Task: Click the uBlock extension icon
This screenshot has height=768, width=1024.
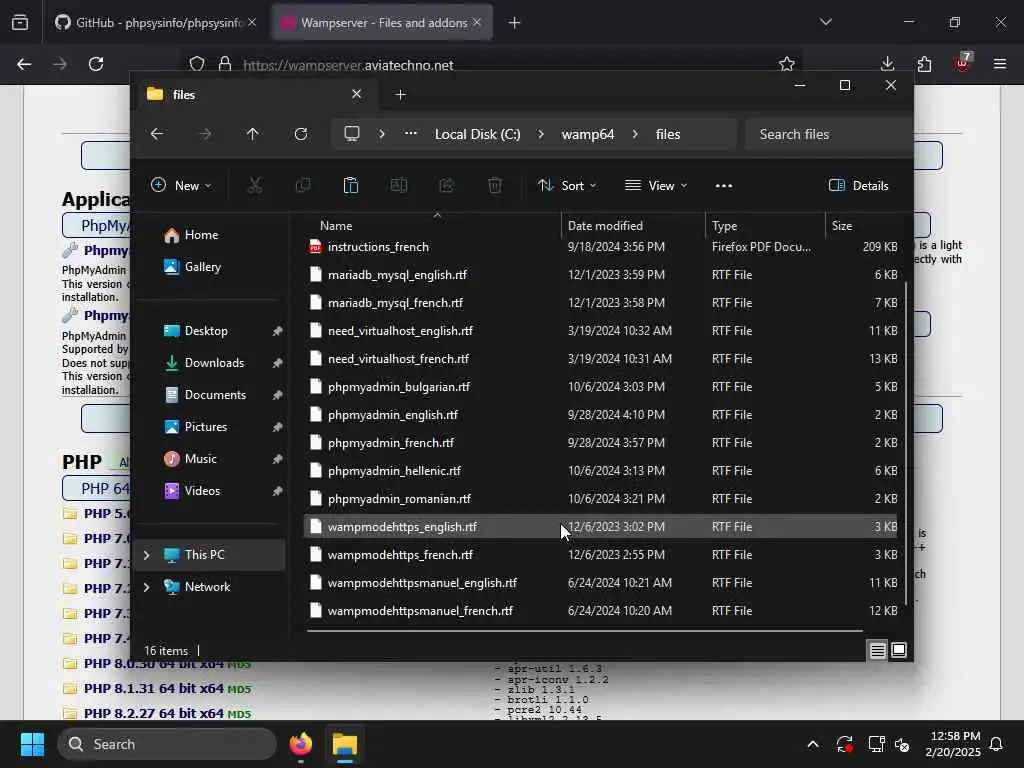Action: point(962,63)
